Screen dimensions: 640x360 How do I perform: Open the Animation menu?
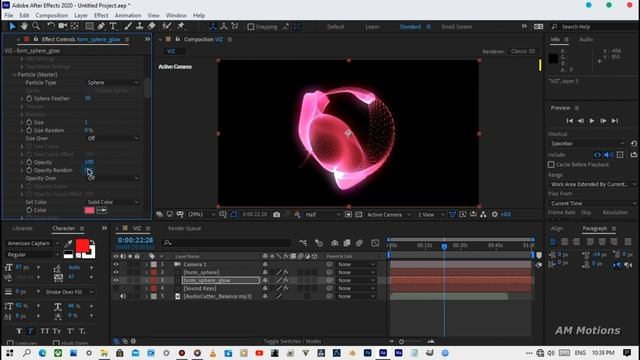pos(128,15)
